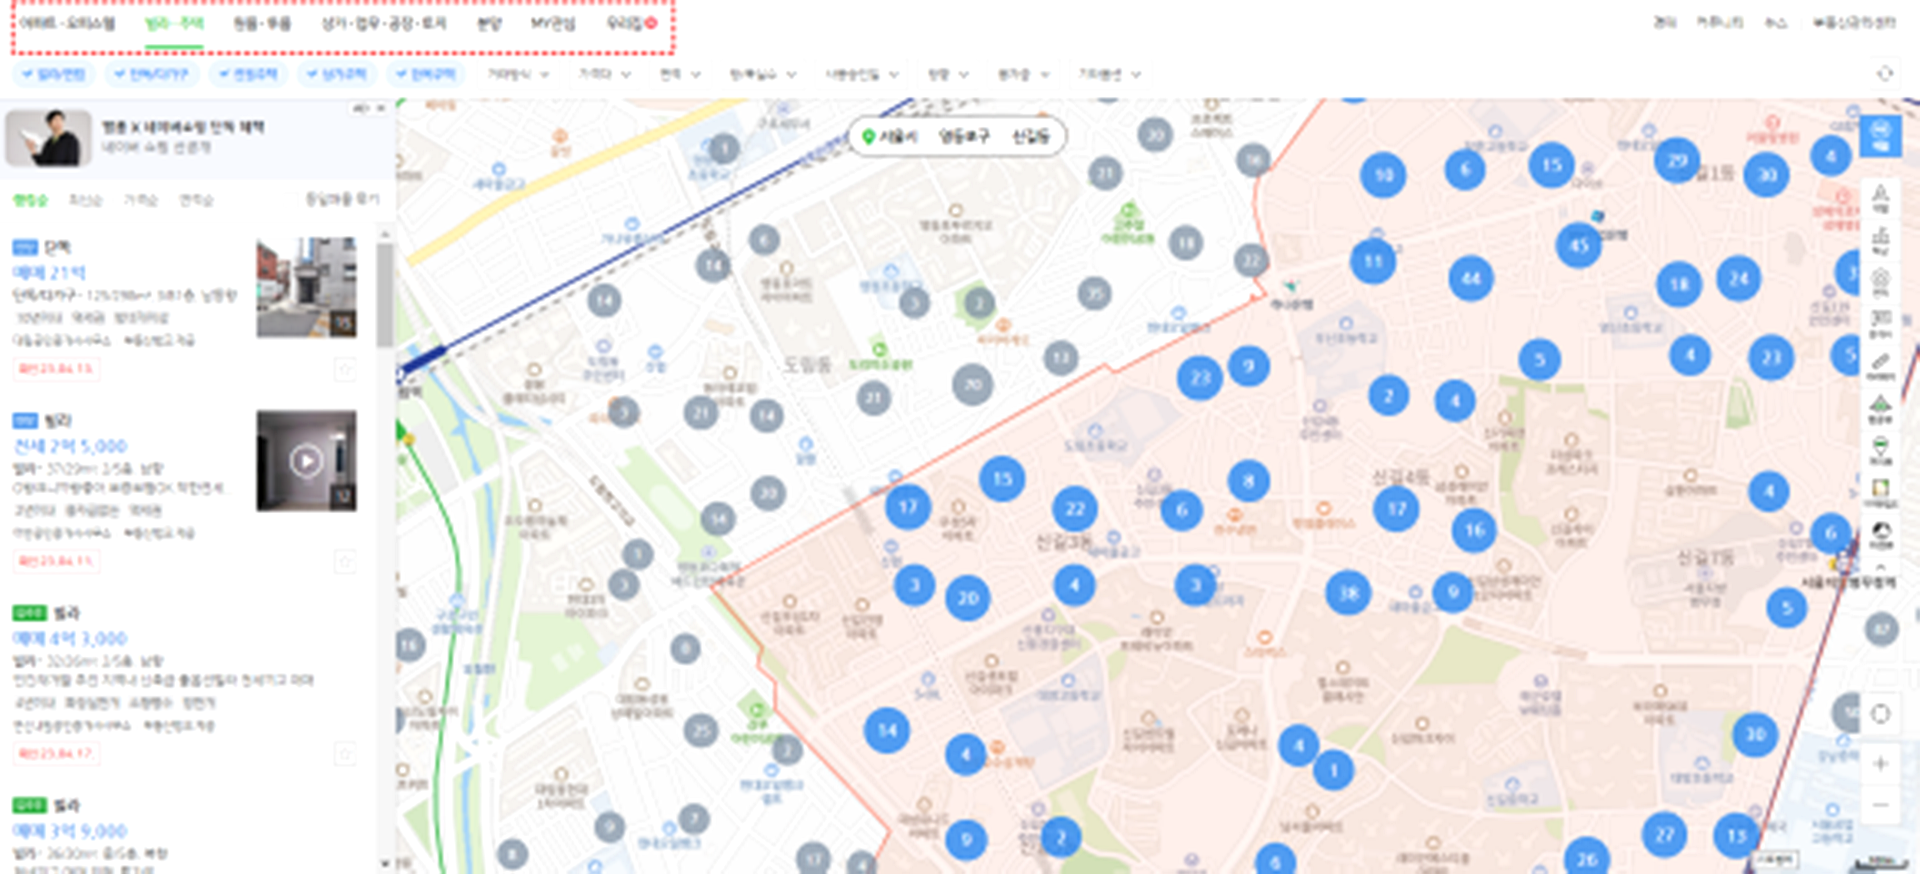Screen dimensions: 1920x874
Task: Expand the 면적 filter dropdown
Action: click(680, 74)
